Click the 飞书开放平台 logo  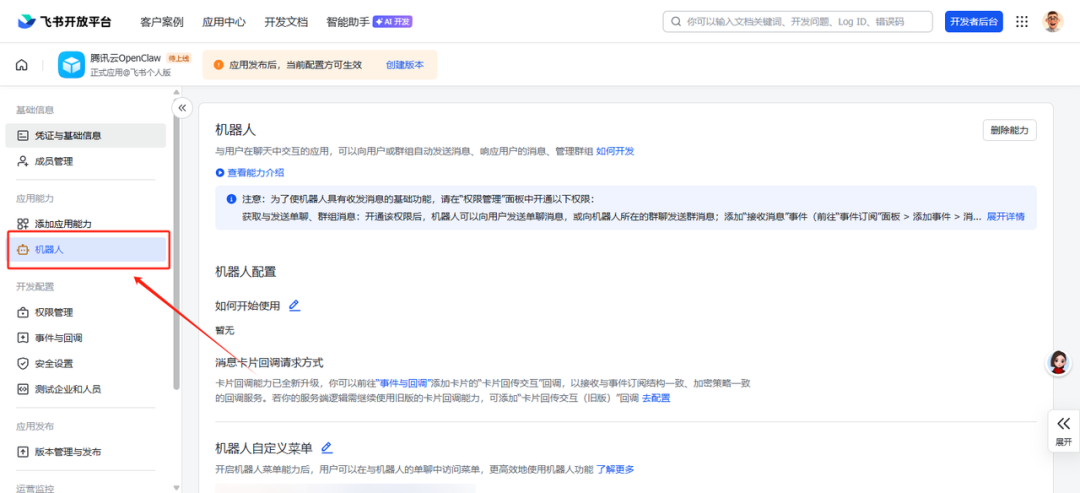click(64, 21)
